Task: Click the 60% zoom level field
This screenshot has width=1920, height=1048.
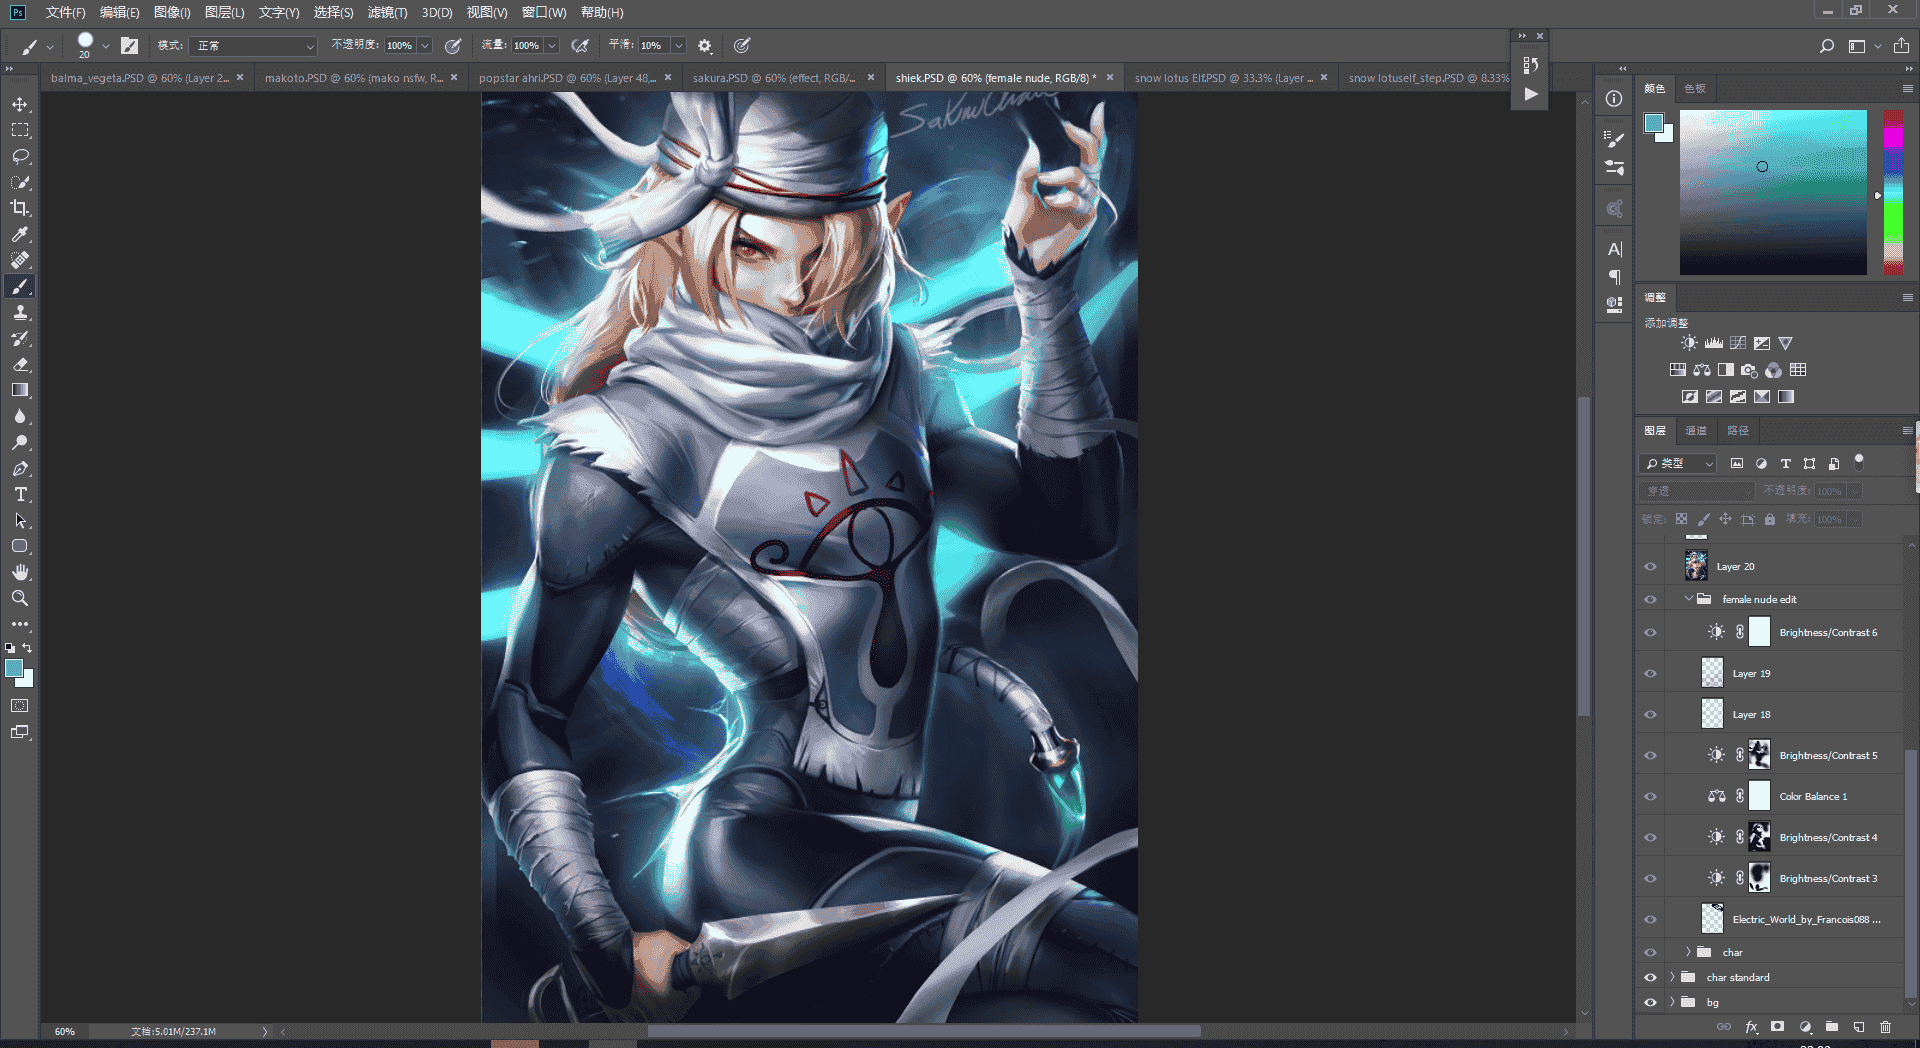Action: tap(65, 1031)
